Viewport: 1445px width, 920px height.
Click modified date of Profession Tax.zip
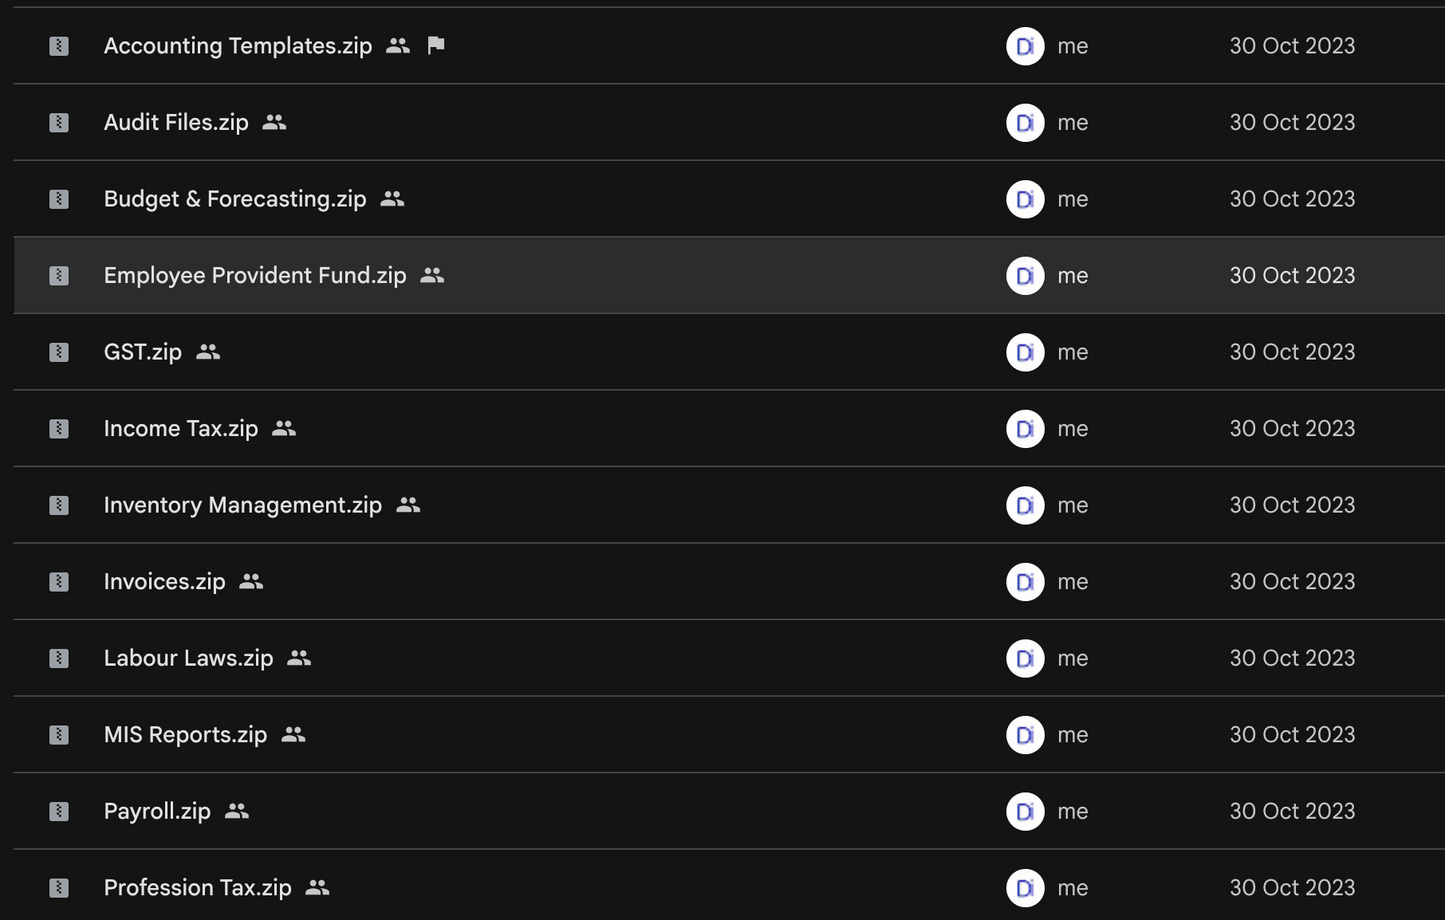pos(1292,887)
